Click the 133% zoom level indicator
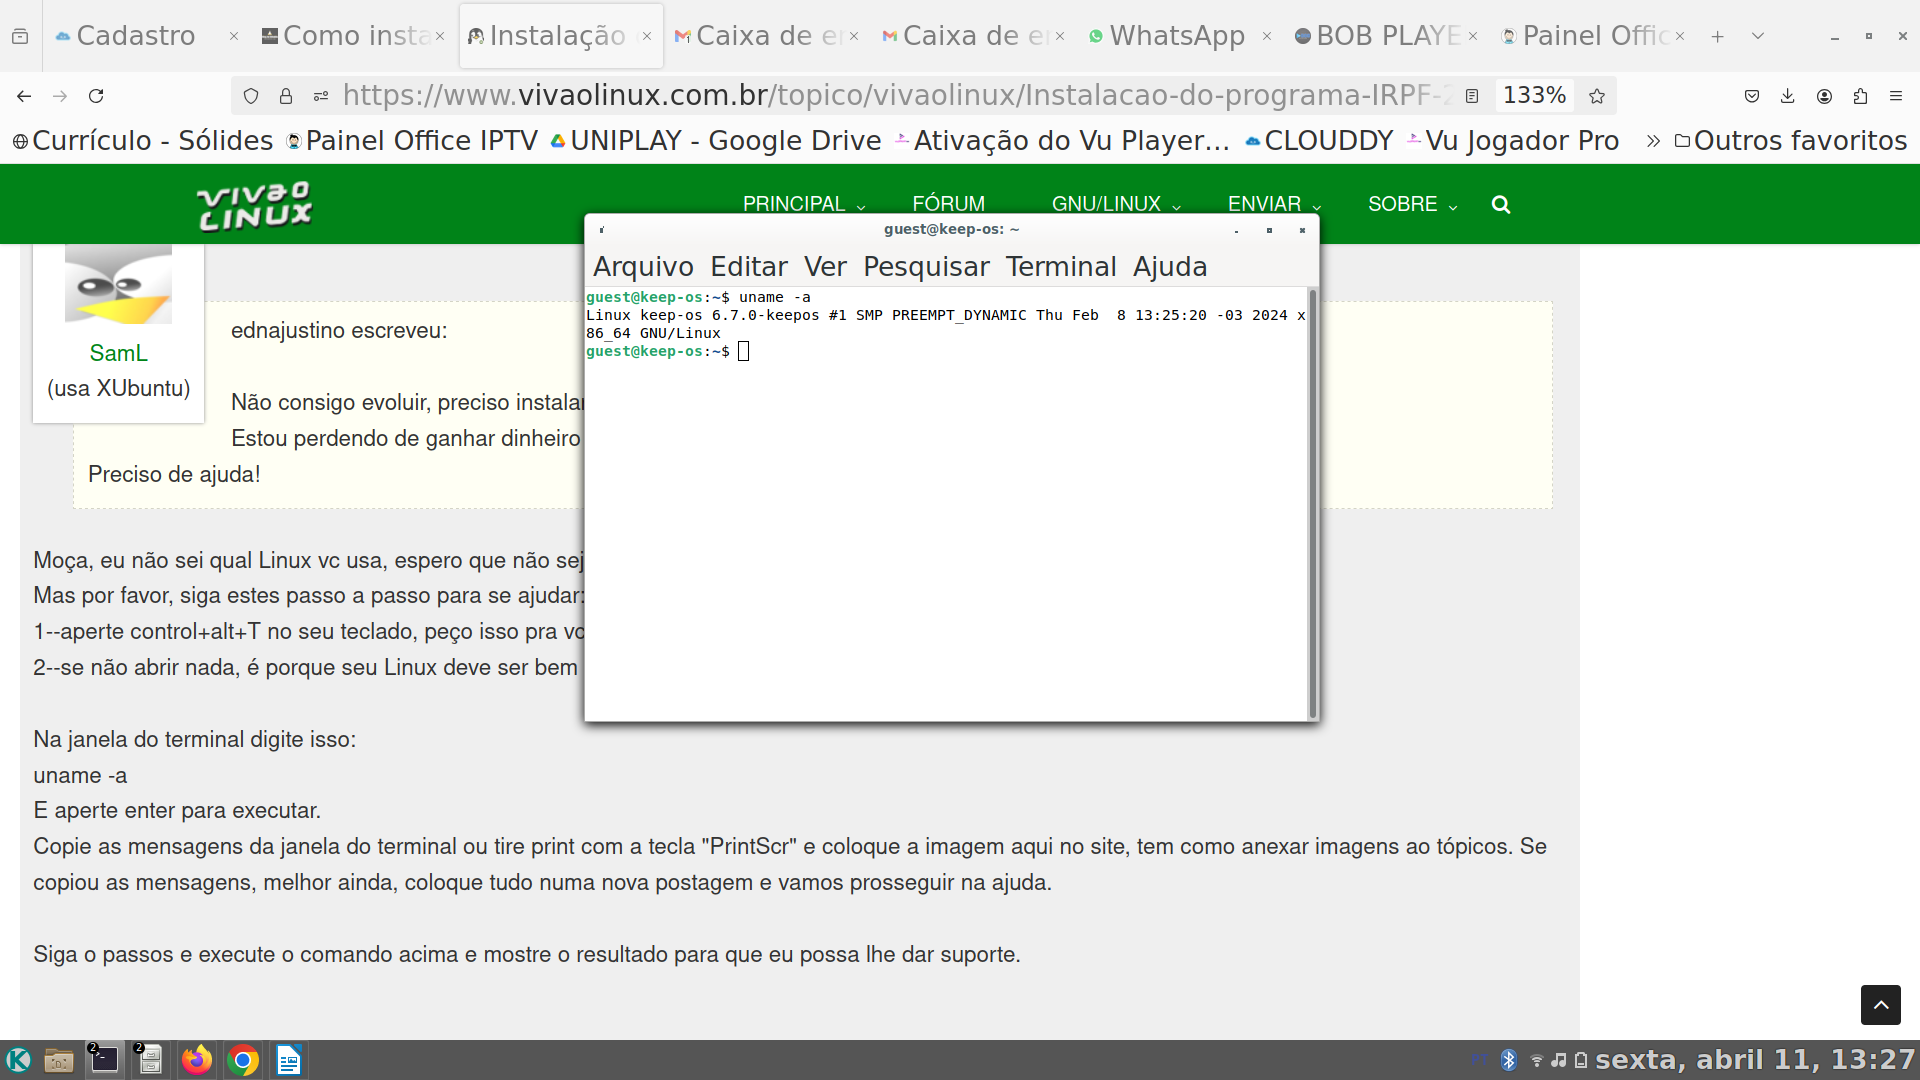 [1534, 96]
